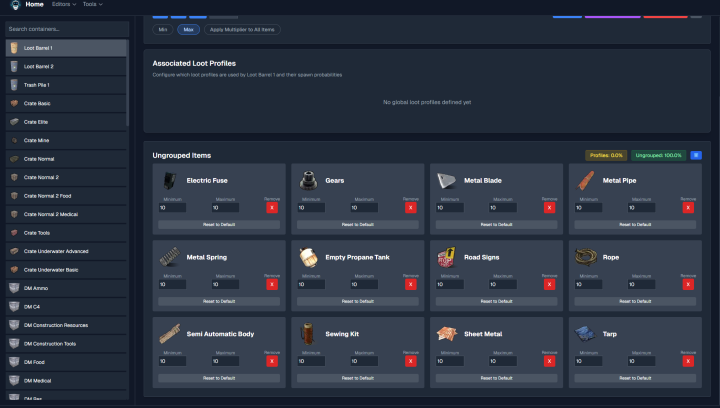This screenshot has width=720, height=408.
Task: Click the app logo icon beside Home
Action: coord(15,5)
